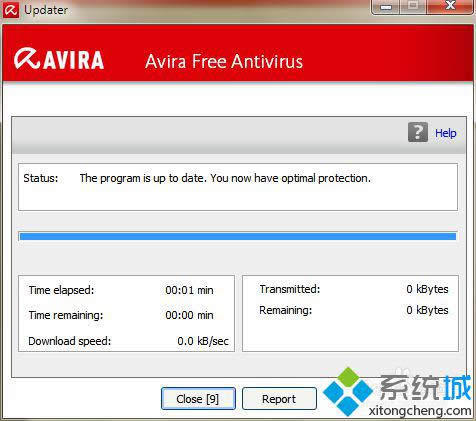Screen dimensions: 476x421
Task: Click the question mark Help icon
Action: pos(418,132)
